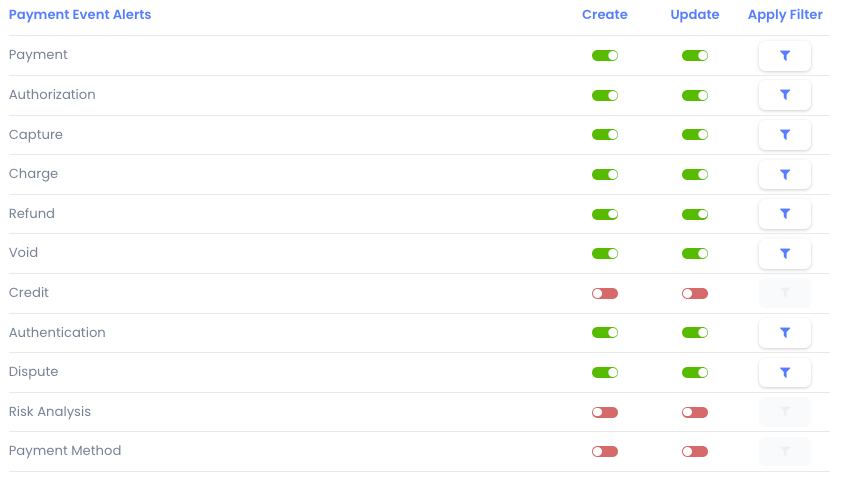Switch off Authentication Create toggle
The width and height of the screenshot is (841, 478).
click(x=605, y=333)
